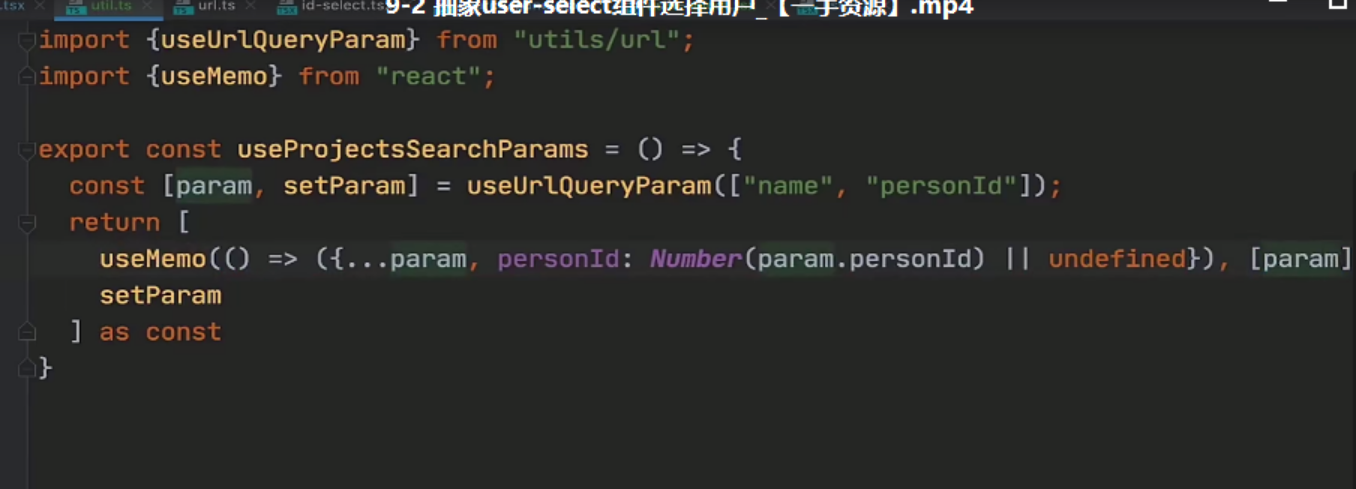Close the partially visible .tsx tab
Screen dimensions: 1356x489
pos(39,7)
